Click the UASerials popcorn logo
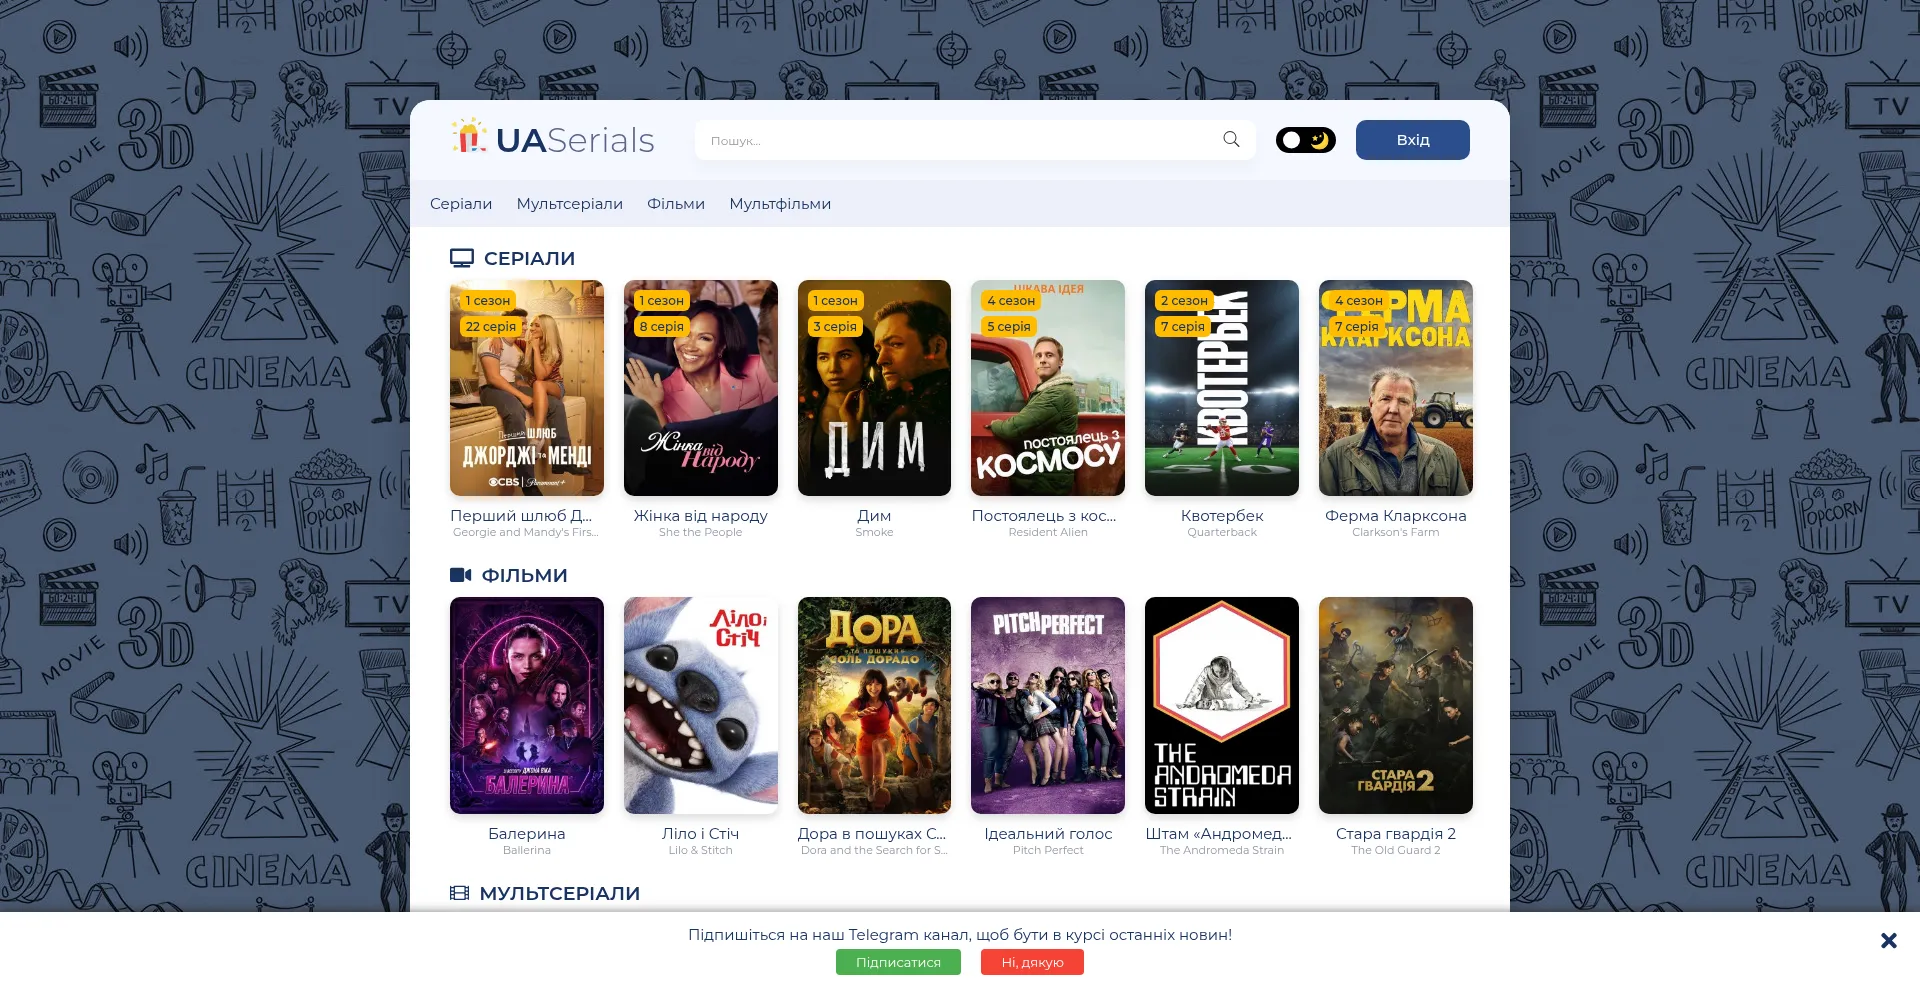The height and width of the screenshot is (993, 1920). click(468, 138)
